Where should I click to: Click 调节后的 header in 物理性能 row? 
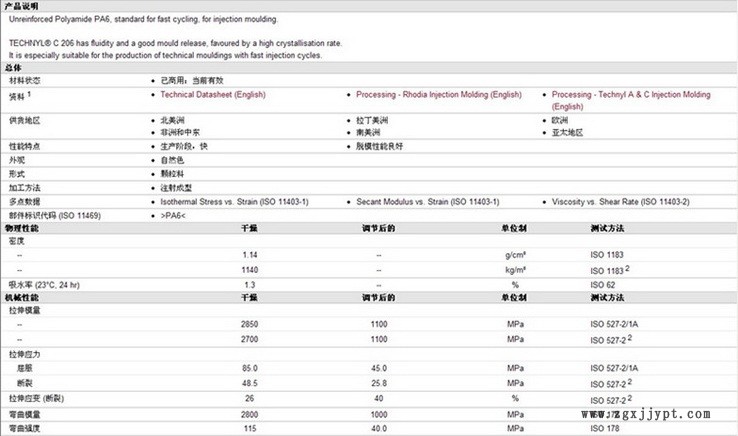(378, 228)
